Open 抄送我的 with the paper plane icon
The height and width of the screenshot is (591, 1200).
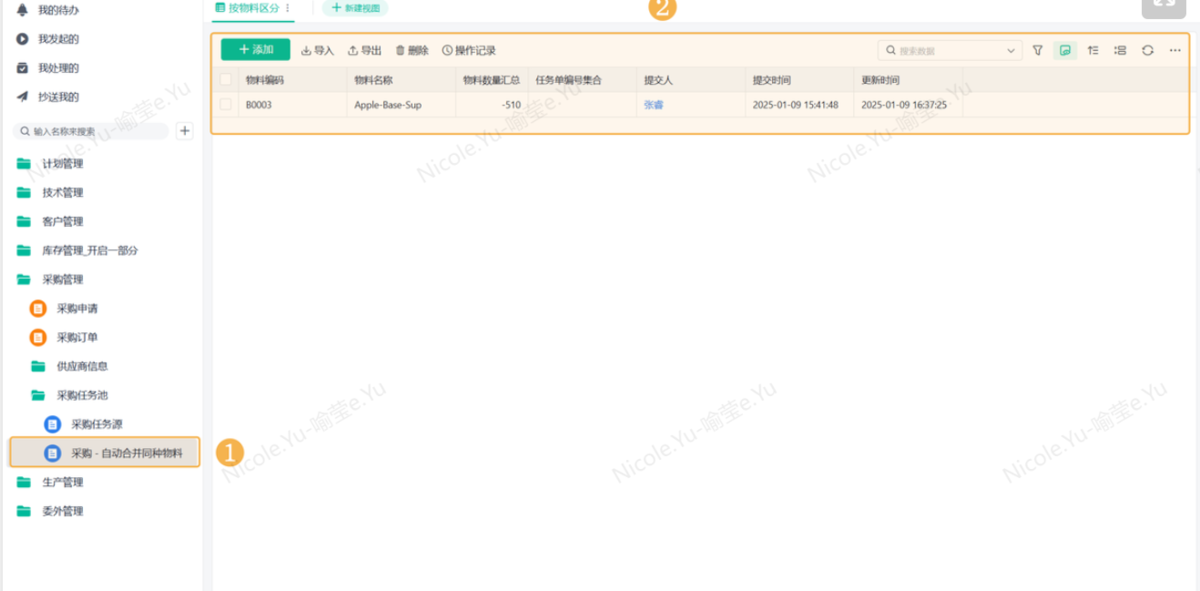(48, 97)
